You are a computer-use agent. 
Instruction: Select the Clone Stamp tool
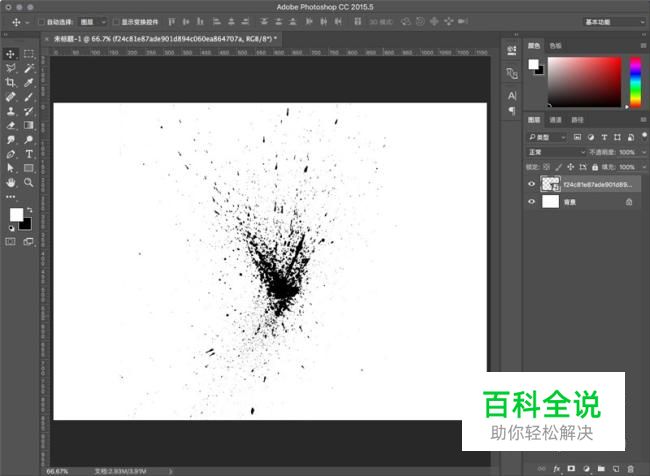(x=10, y=111)
